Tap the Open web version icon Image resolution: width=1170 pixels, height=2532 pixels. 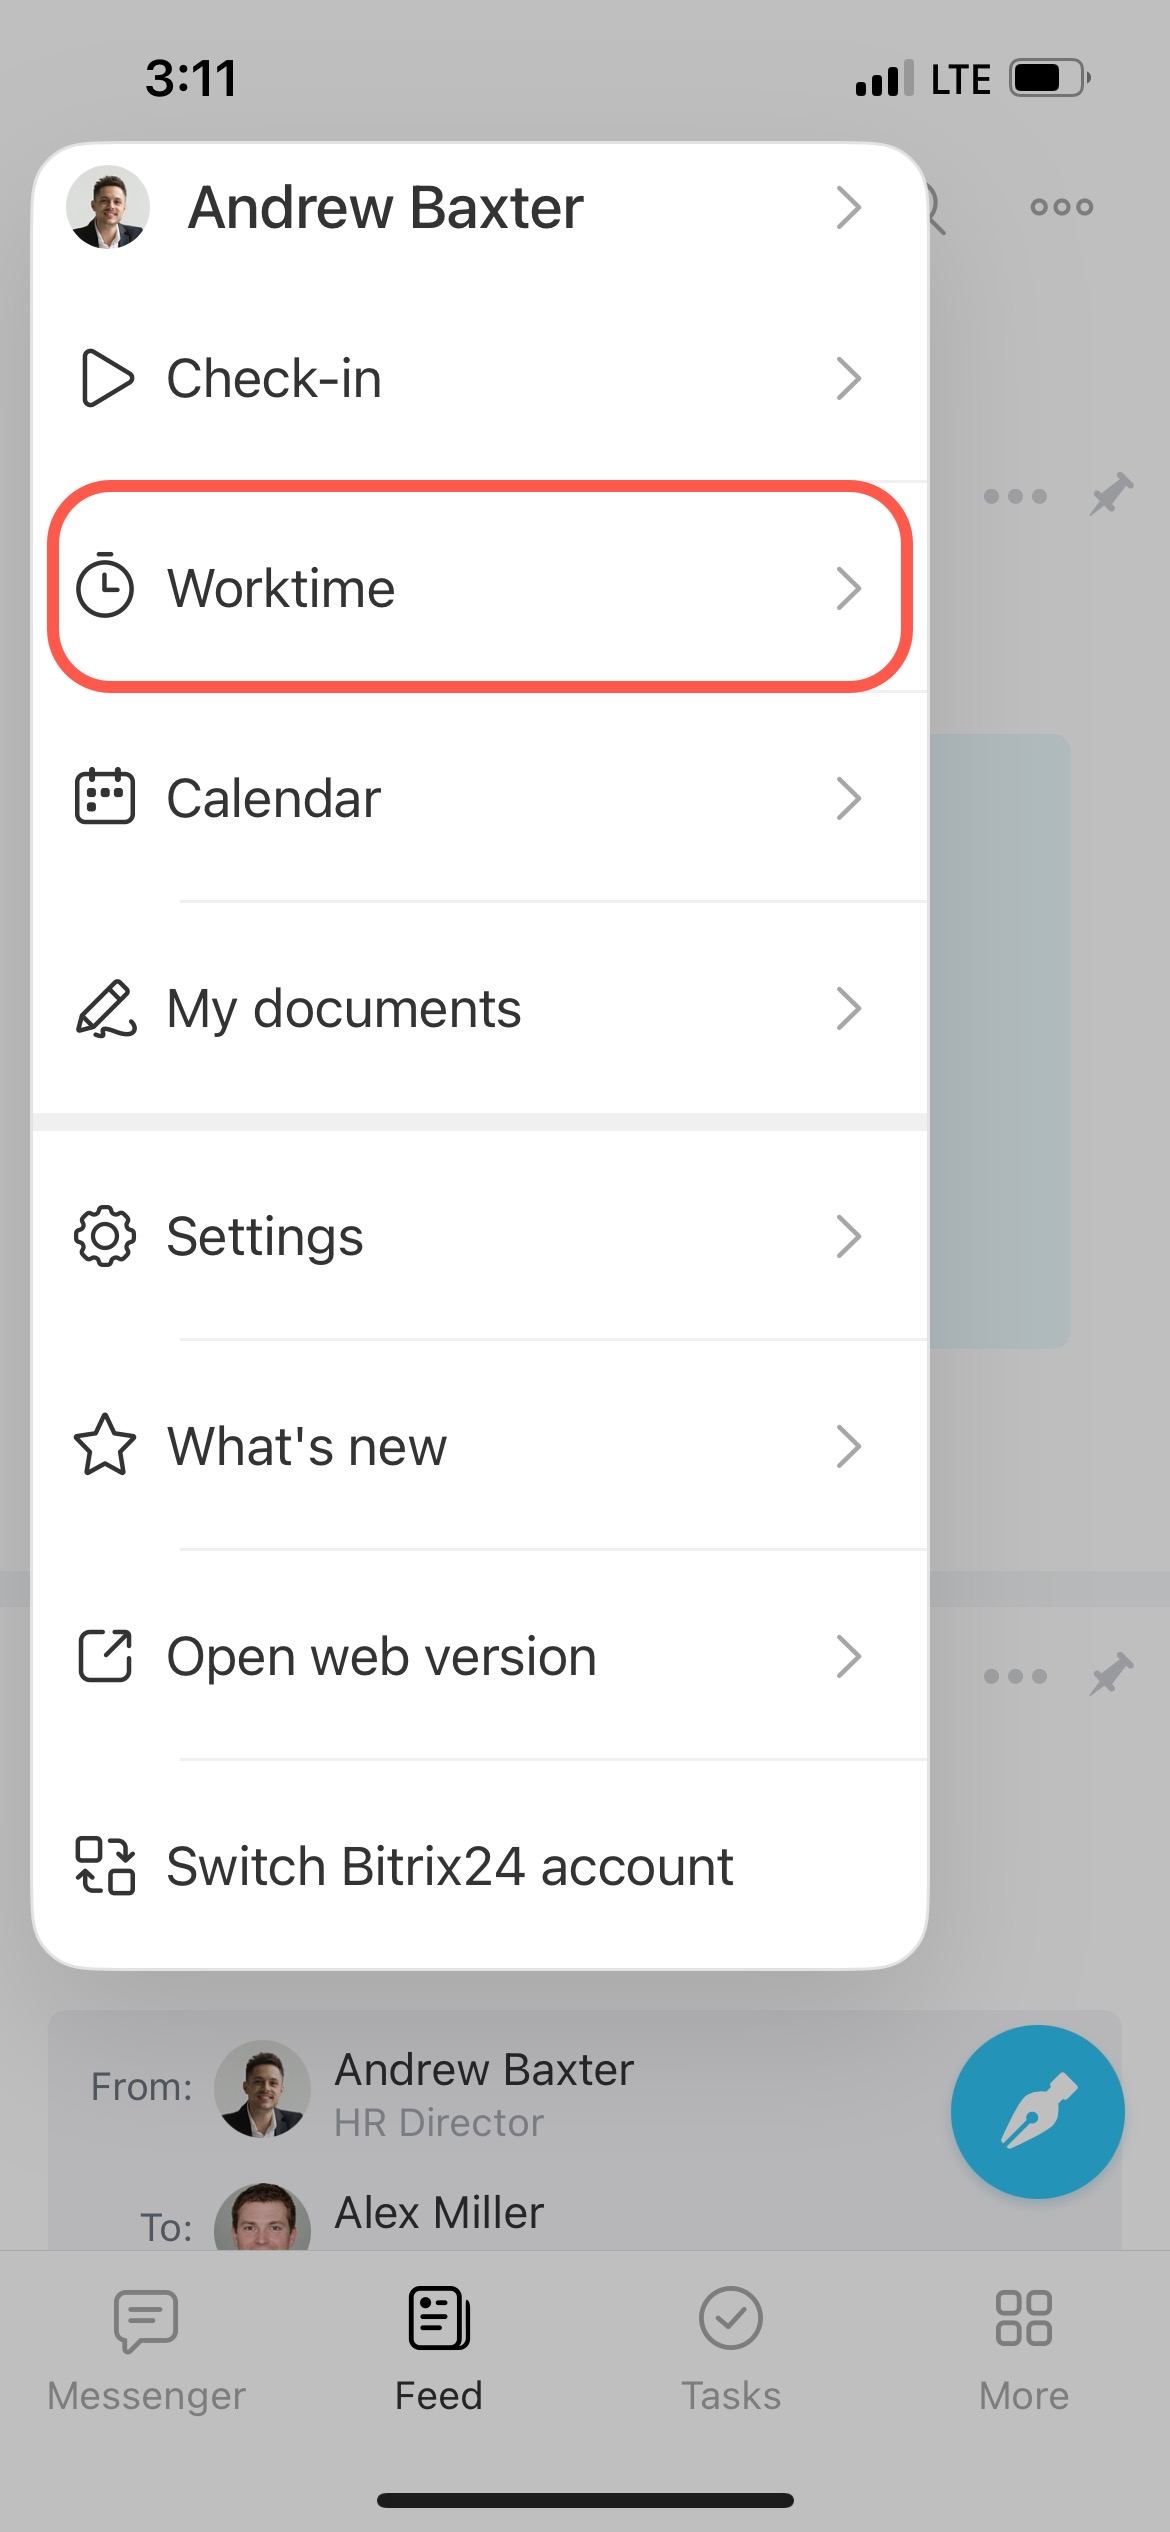(105, 1656)
